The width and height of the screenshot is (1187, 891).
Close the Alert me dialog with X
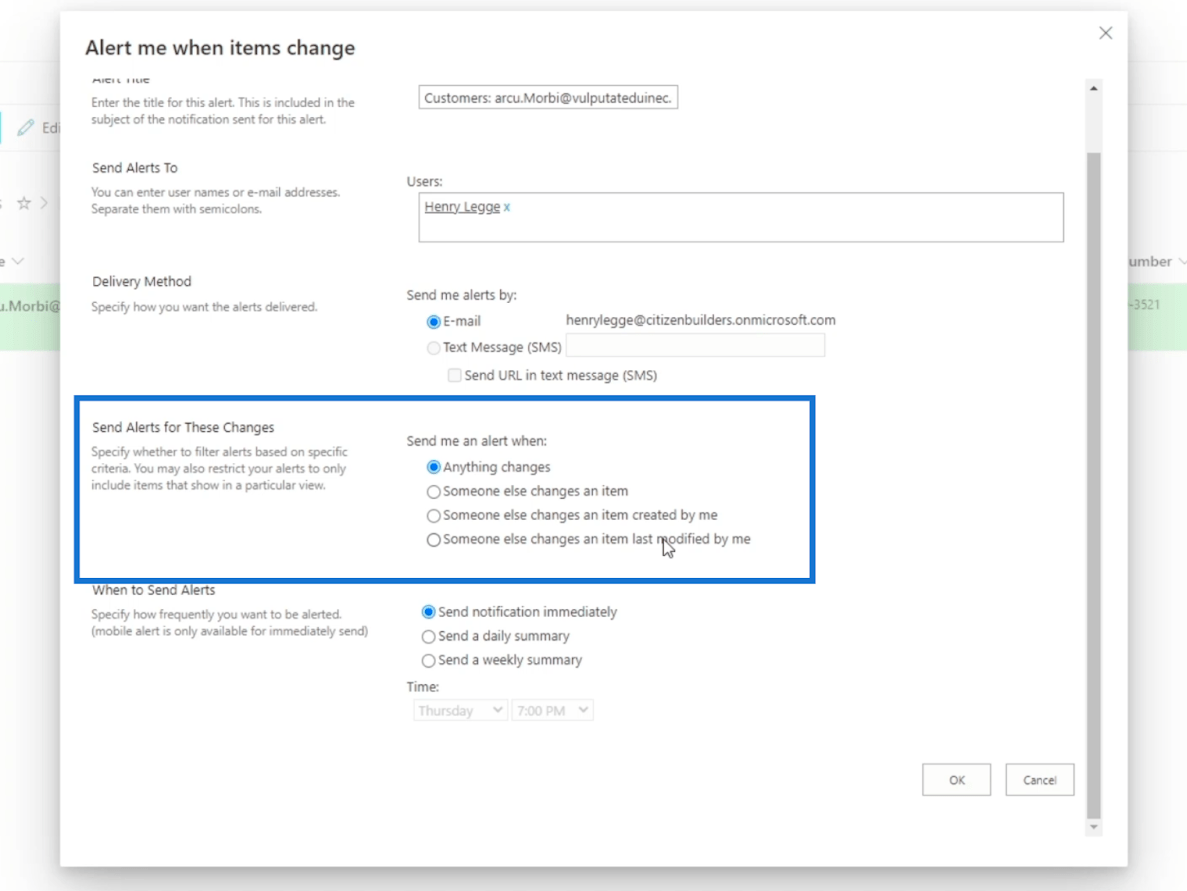click(x=1105, y=33)
